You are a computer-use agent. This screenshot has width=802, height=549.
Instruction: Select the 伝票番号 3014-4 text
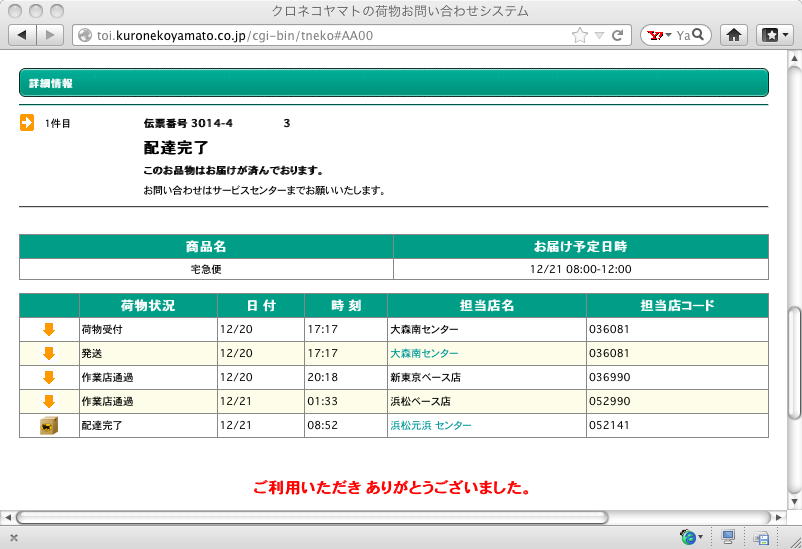coord(188,123)
